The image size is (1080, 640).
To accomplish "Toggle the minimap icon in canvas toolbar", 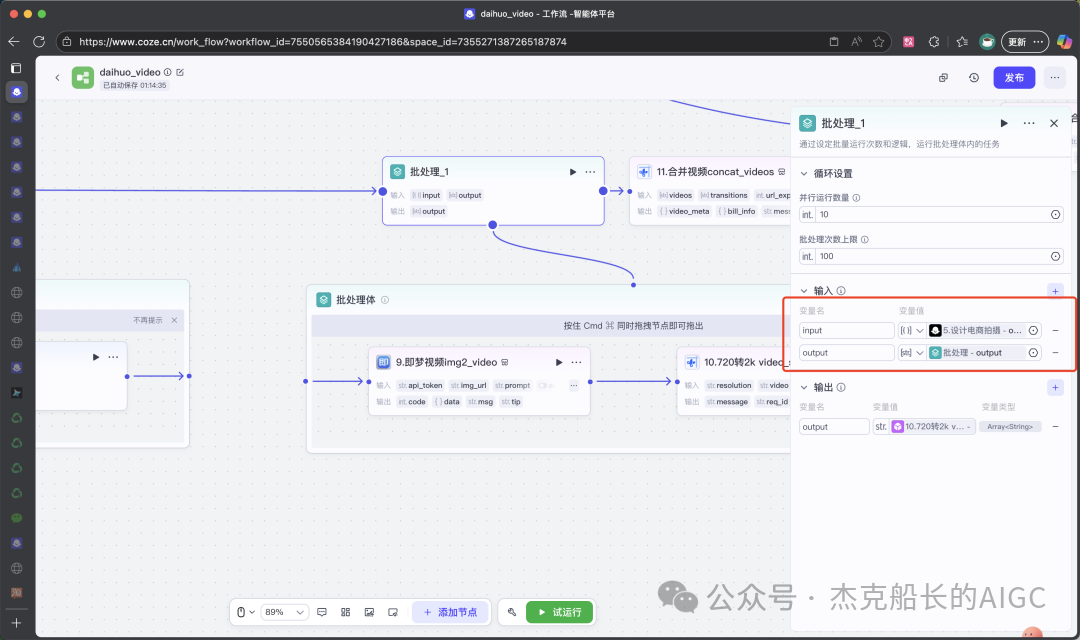I will point(393,612).
